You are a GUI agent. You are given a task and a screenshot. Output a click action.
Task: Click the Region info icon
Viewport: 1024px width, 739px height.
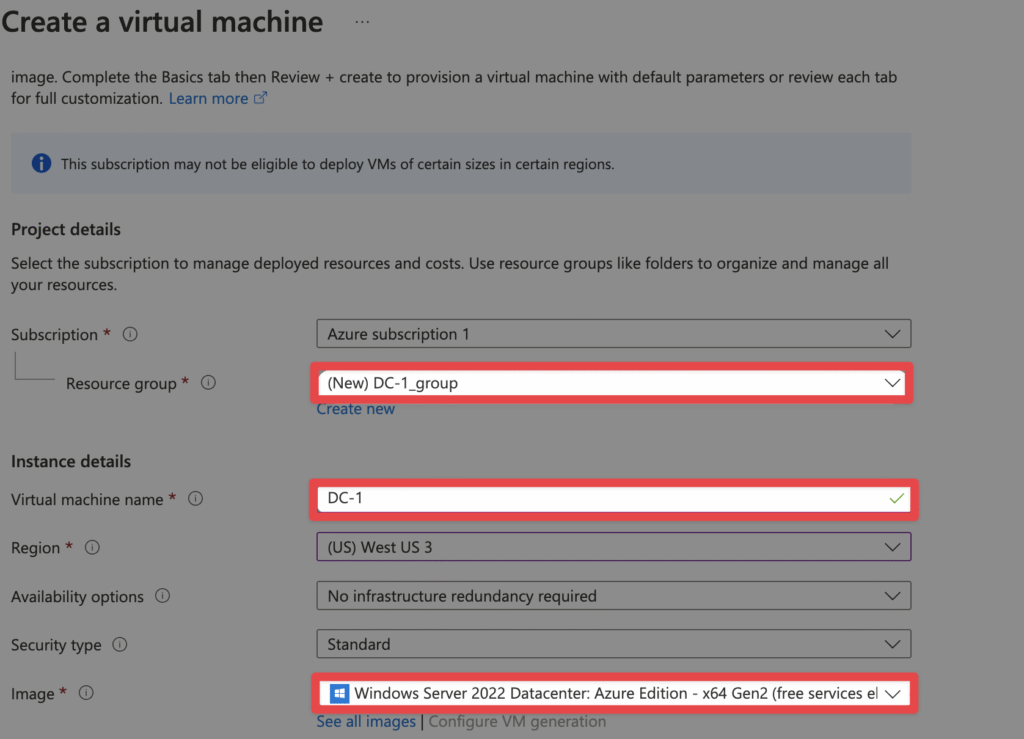(92, 547)
